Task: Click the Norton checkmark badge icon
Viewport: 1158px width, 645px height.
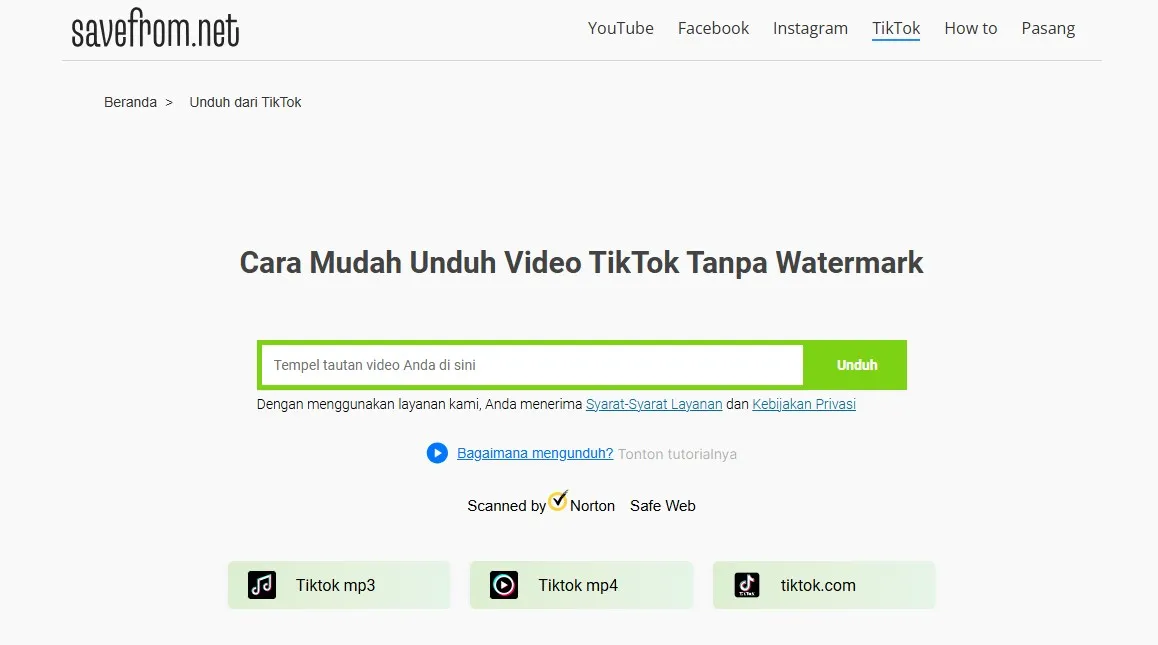Action: 557,503
